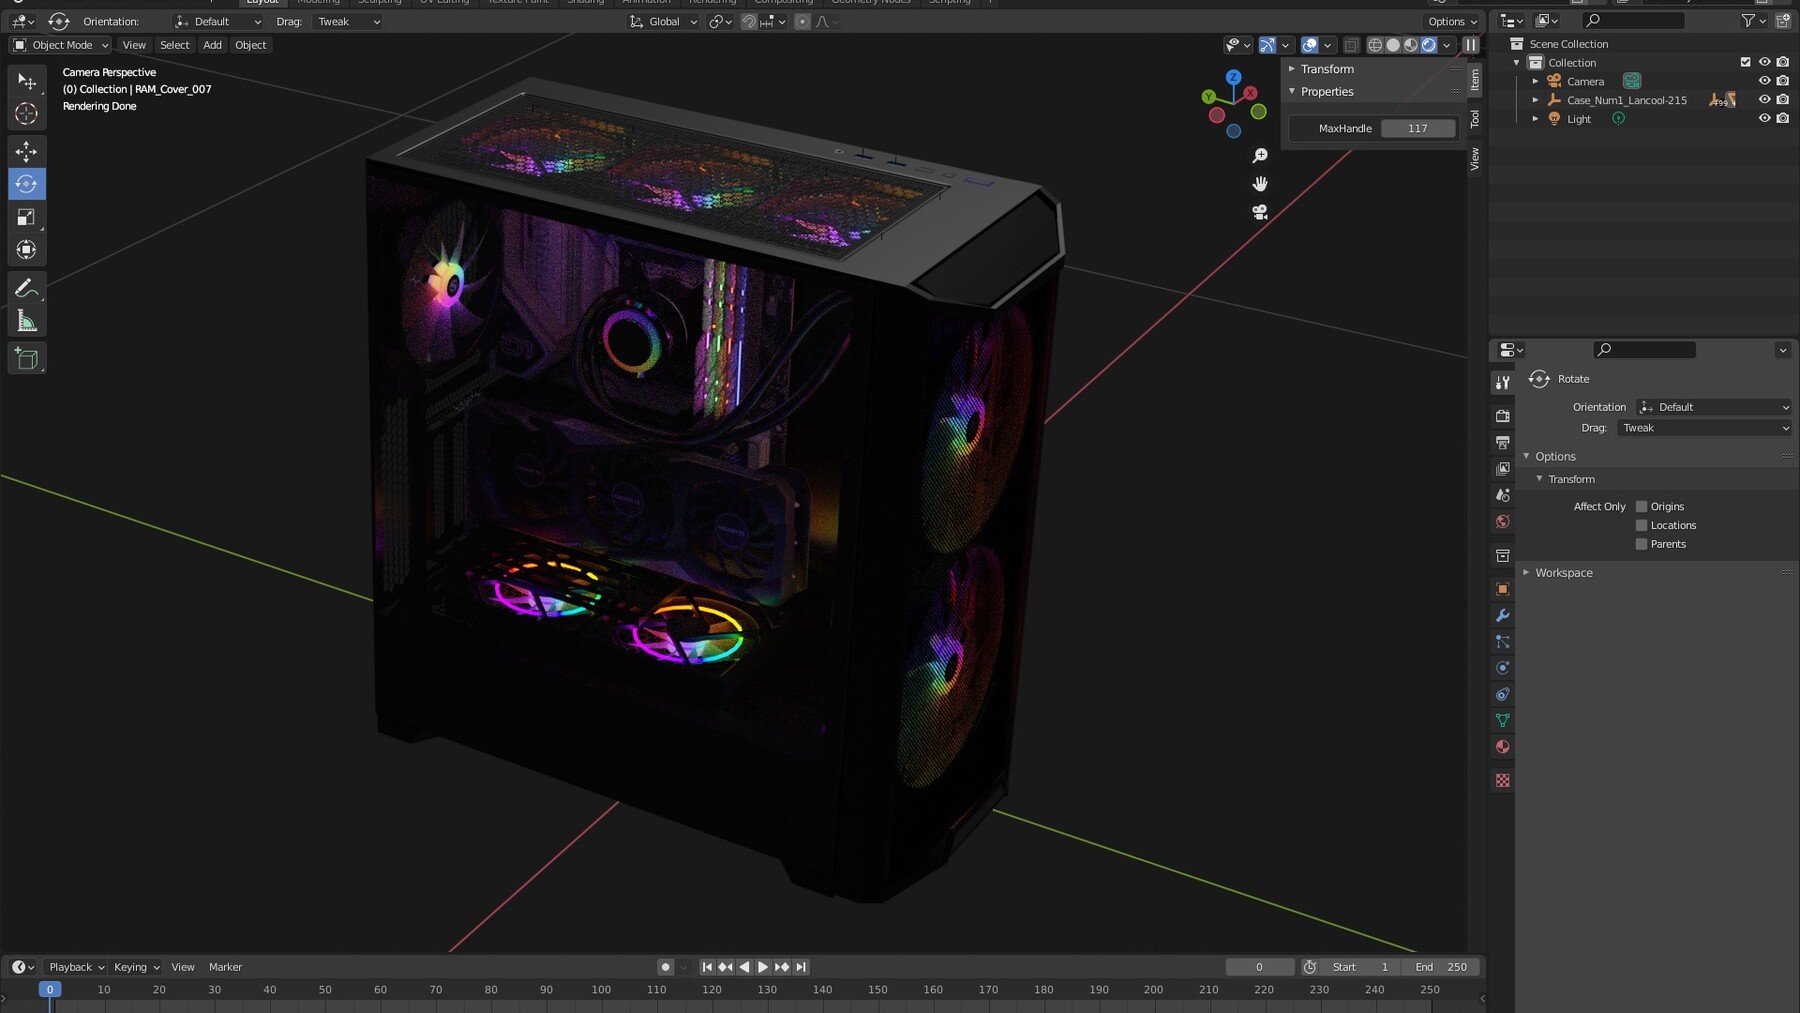Image resolution: width=1800 pixels, height=1013 pixels.
Task: Enable Affect Only Parents checkbox
Action: pos(1641,544)
